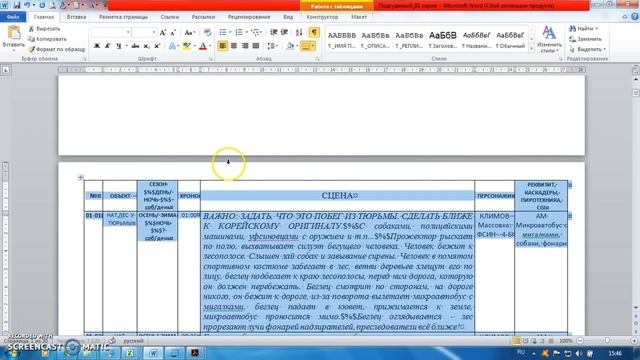The image size is (640, 360).
Task: Click the СЦЕНА table header cell
Action: tap(337, 196)
